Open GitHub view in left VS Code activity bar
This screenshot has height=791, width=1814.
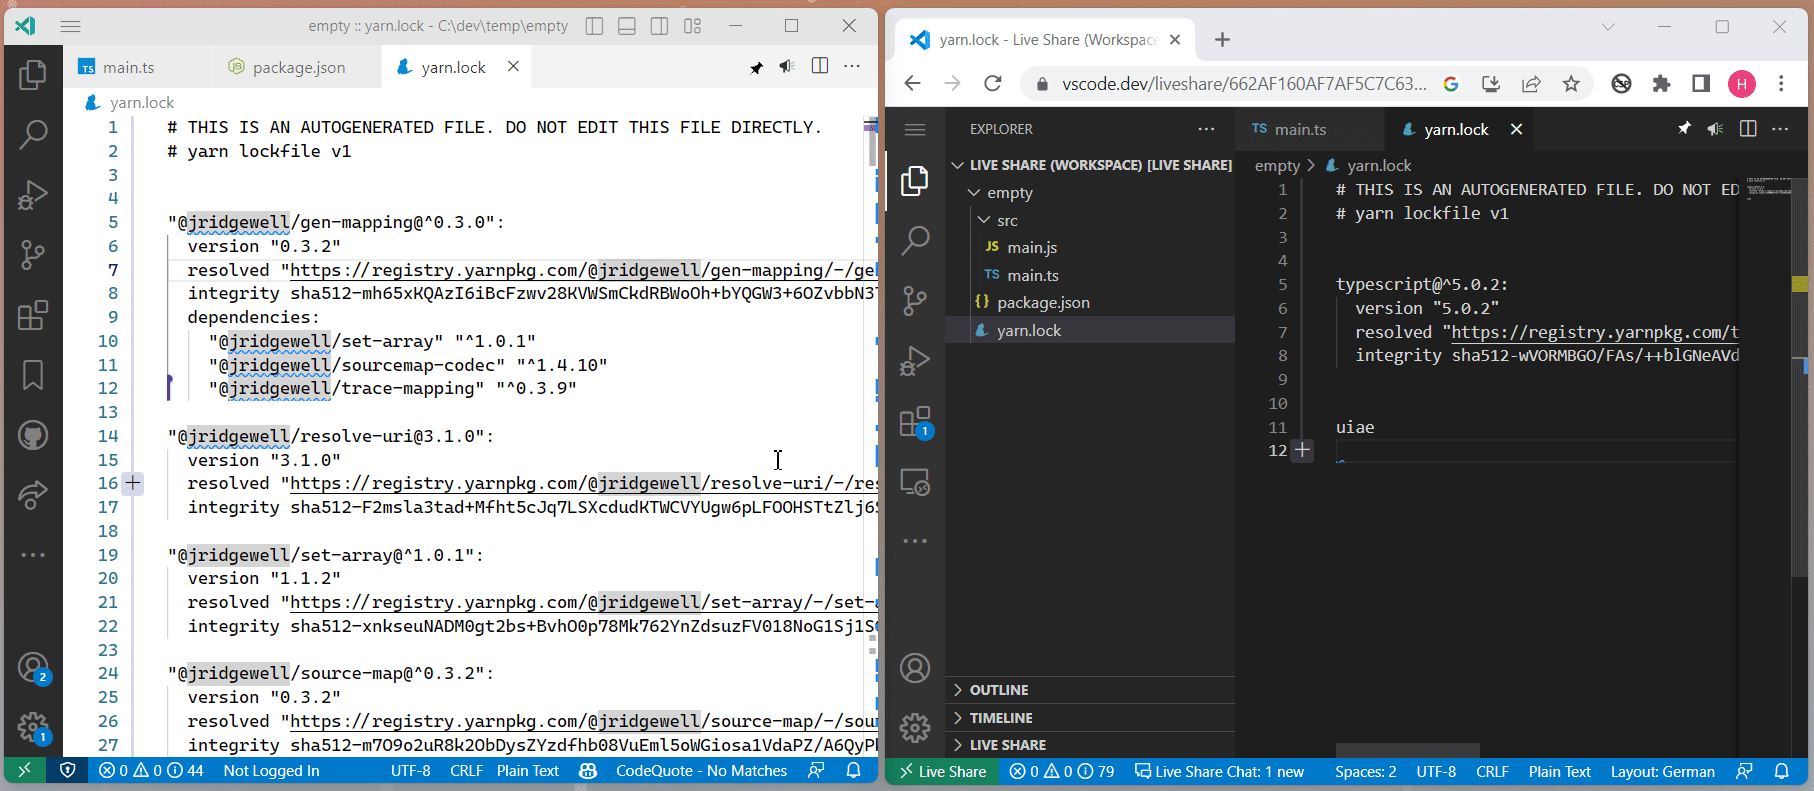point(33,435)
